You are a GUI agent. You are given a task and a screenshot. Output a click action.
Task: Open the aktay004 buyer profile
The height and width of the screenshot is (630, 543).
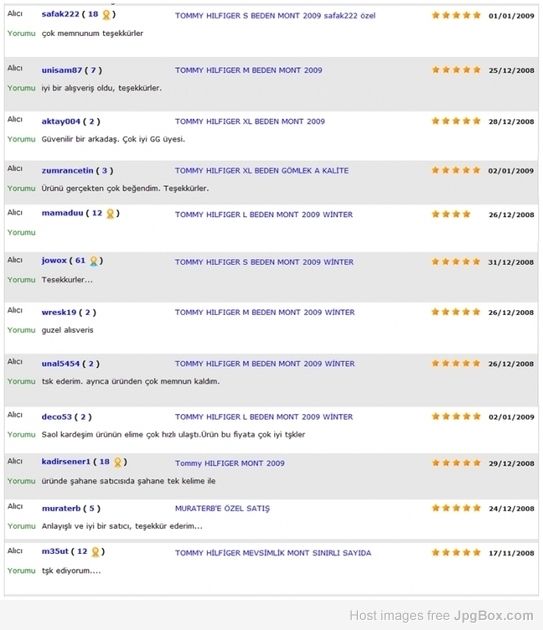[61, 121]
